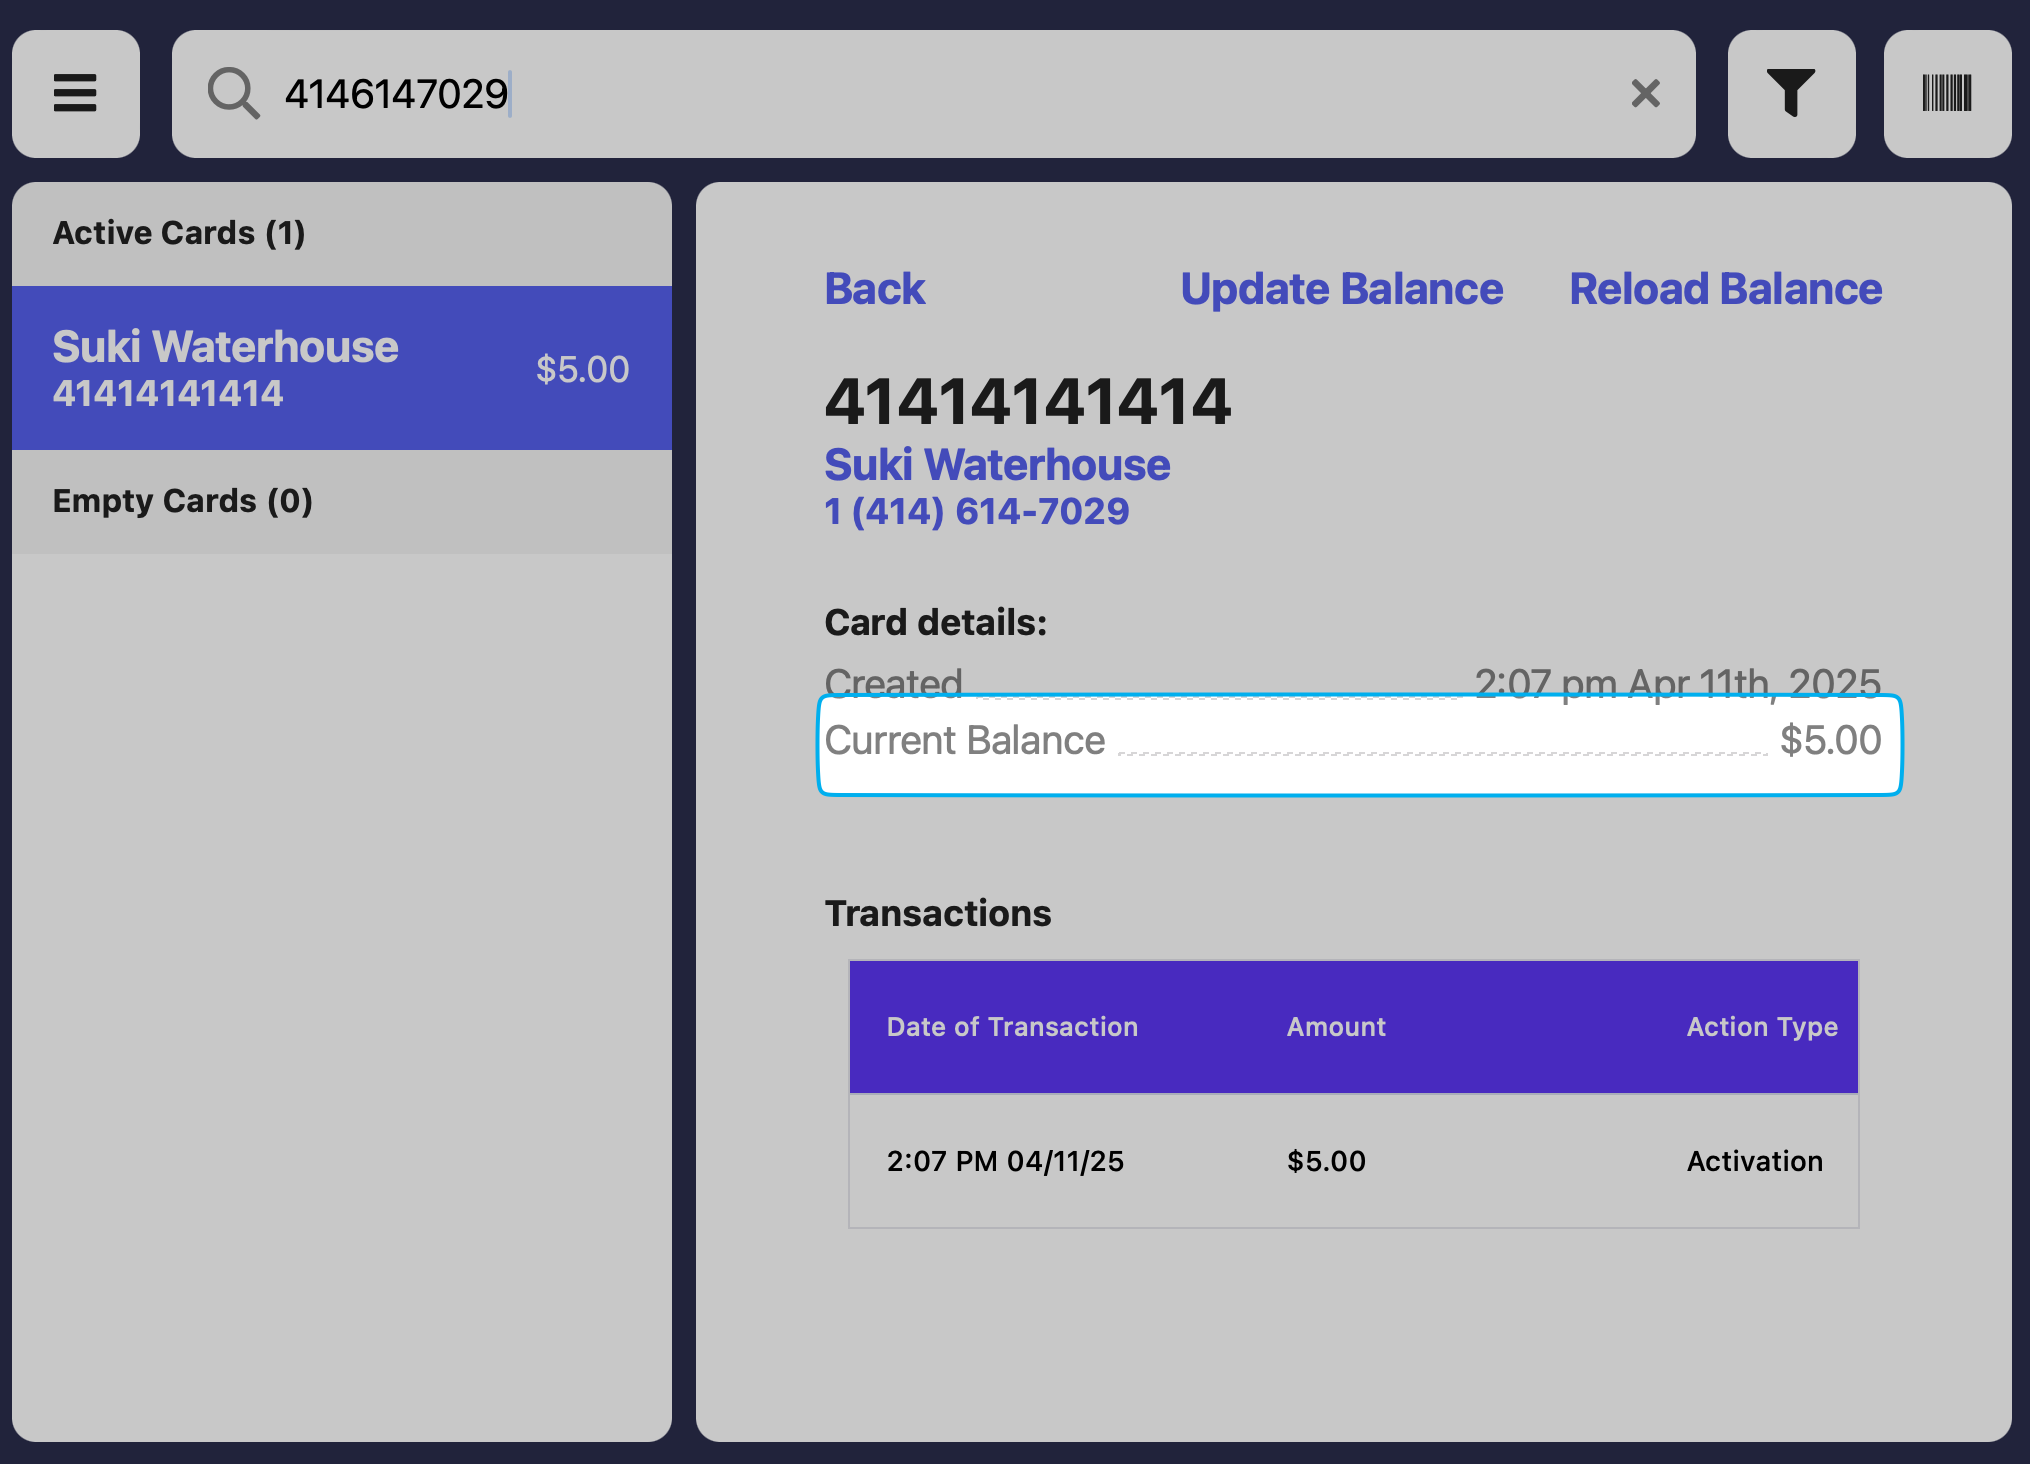Screen dimensions: 2030x1464
Task: Click the Action Type column header
Action: pos(1762,1027)
